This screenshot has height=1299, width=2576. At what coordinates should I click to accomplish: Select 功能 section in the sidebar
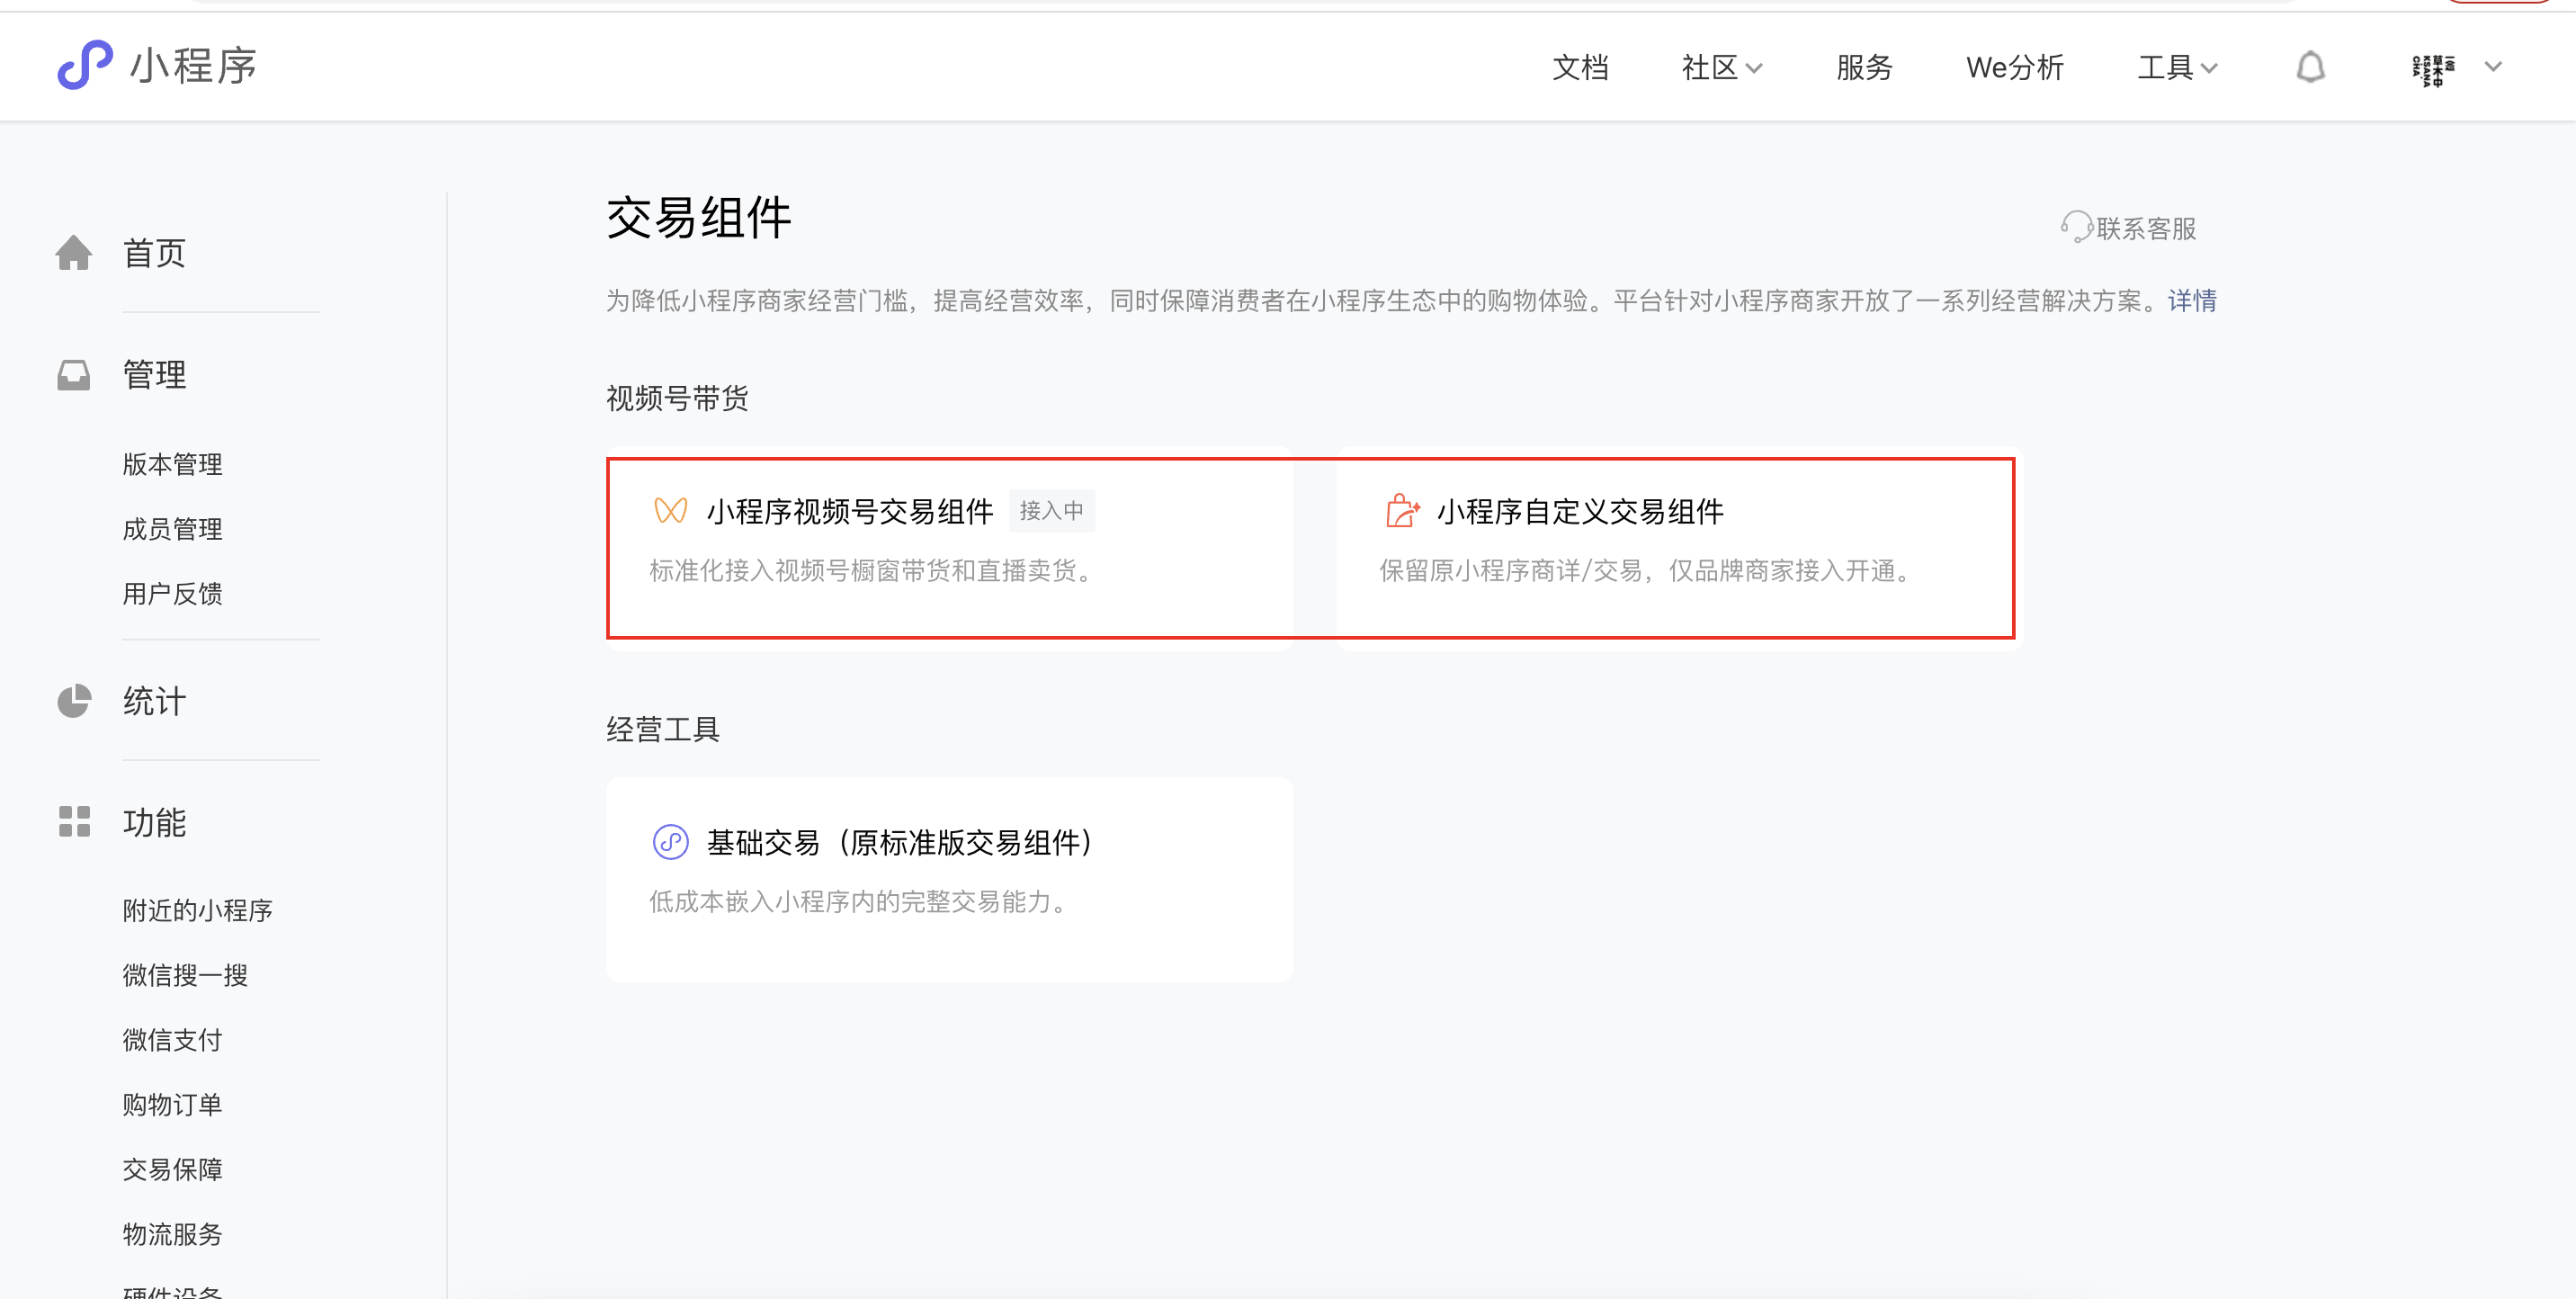click(154, 822)
